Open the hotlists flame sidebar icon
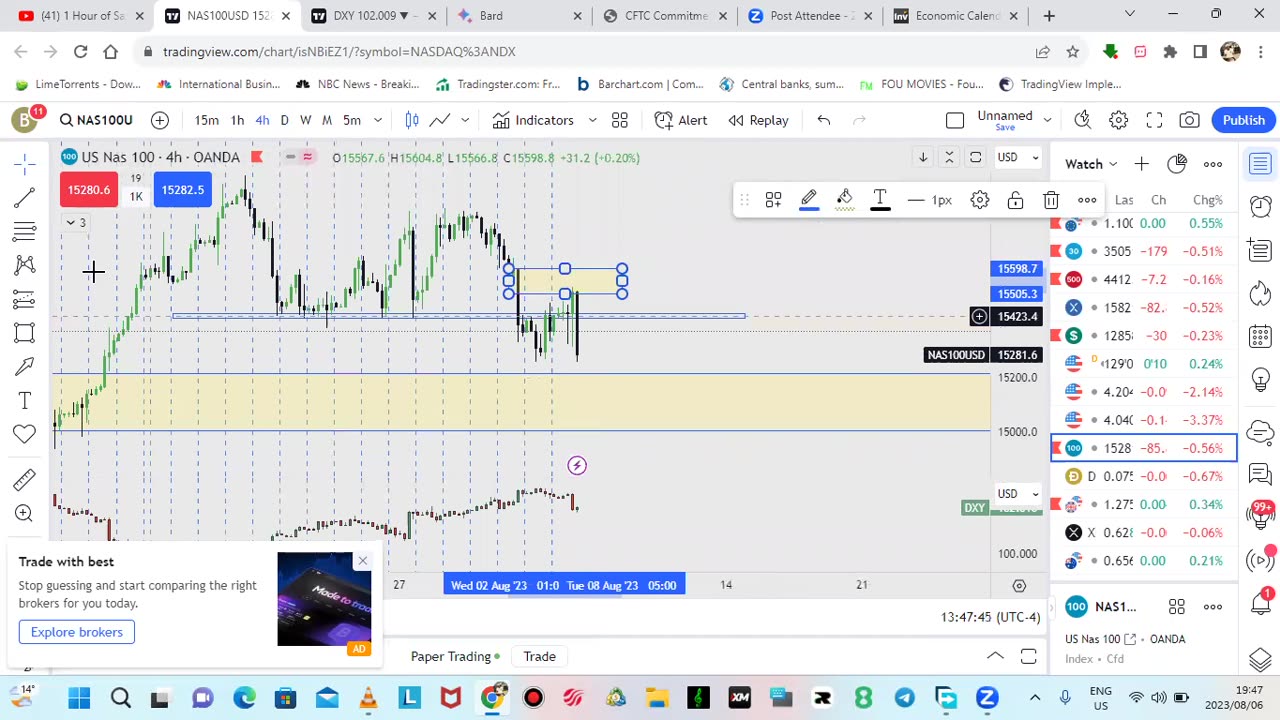 pyautogui.click(x=1260, y=293)
